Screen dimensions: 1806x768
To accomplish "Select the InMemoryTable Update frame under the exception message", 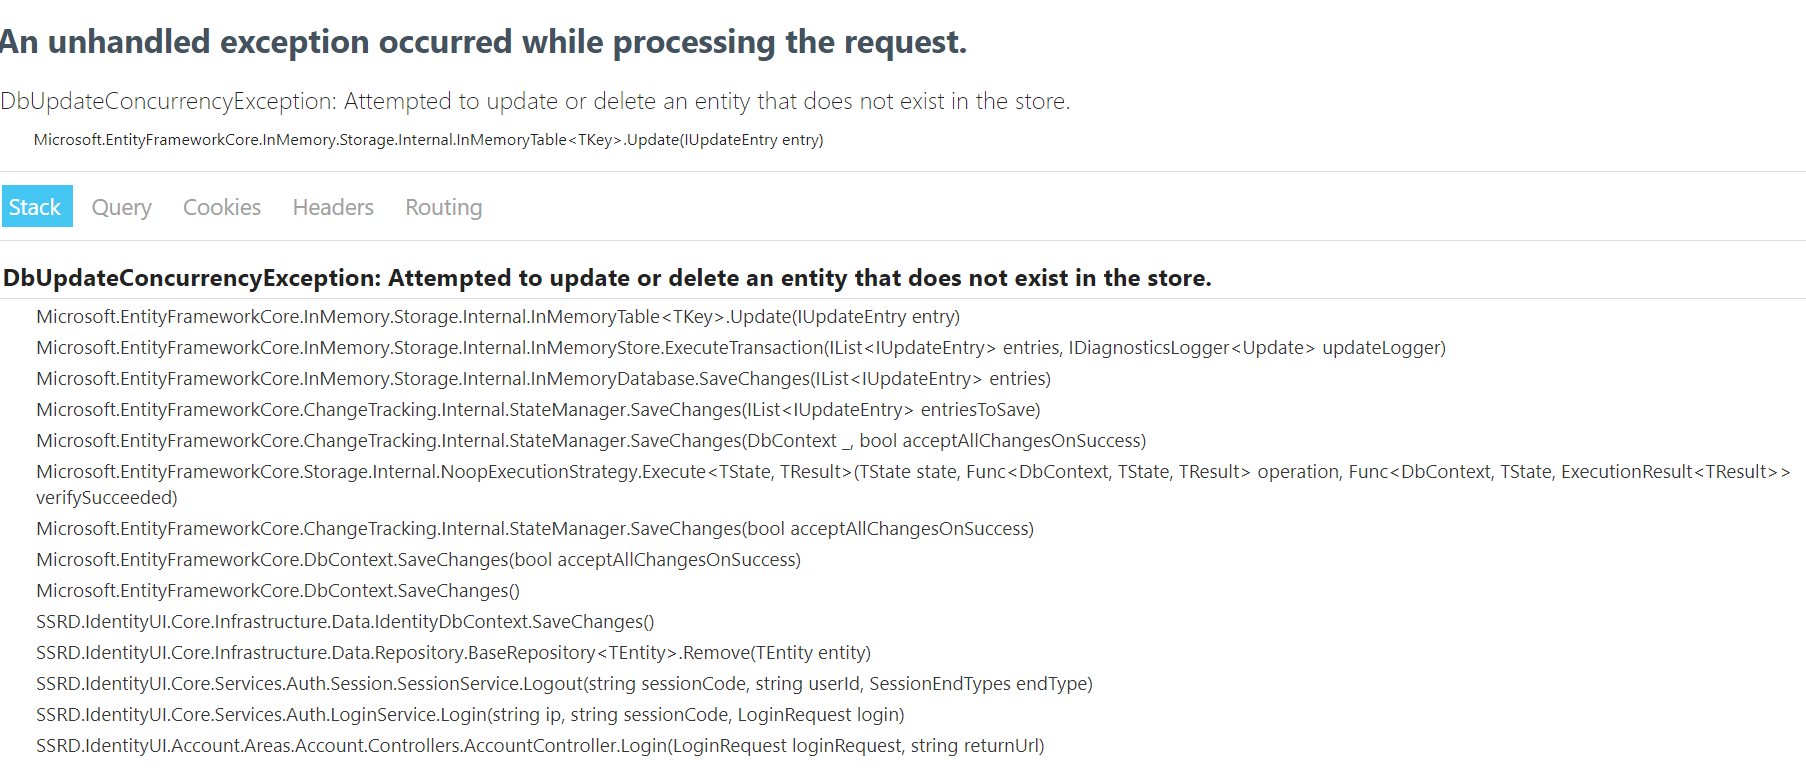I will click(x=428, y=140).
